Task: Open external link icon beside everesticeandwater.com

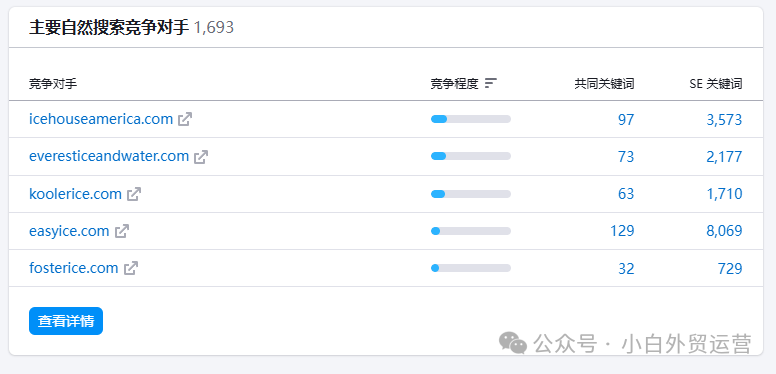Action: (201, 157)
